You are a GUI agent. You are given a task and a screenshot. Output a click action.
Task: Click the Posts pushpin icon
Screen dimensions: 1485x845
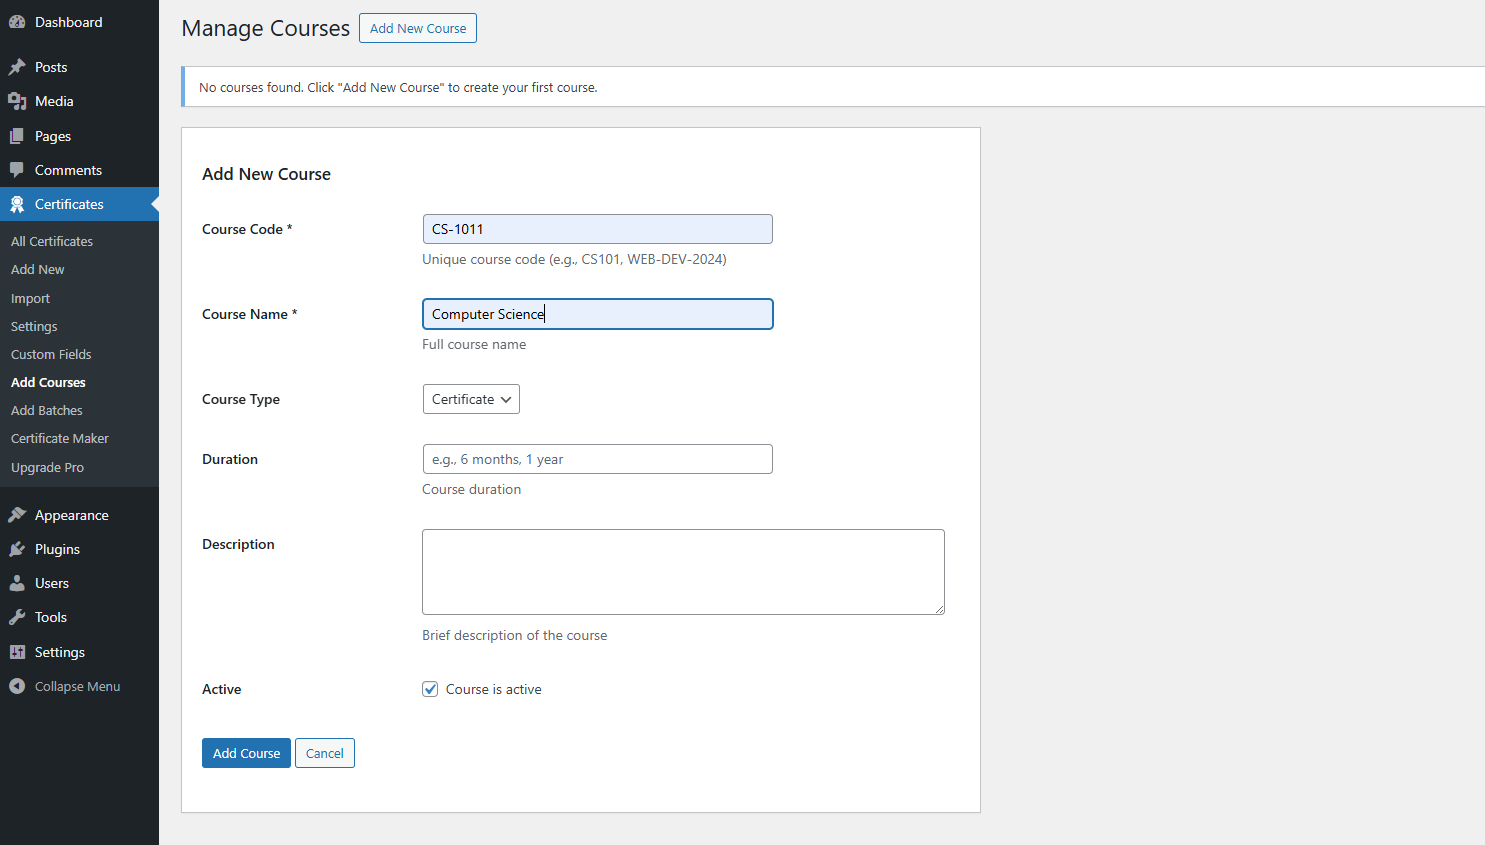tap(17, 67)
